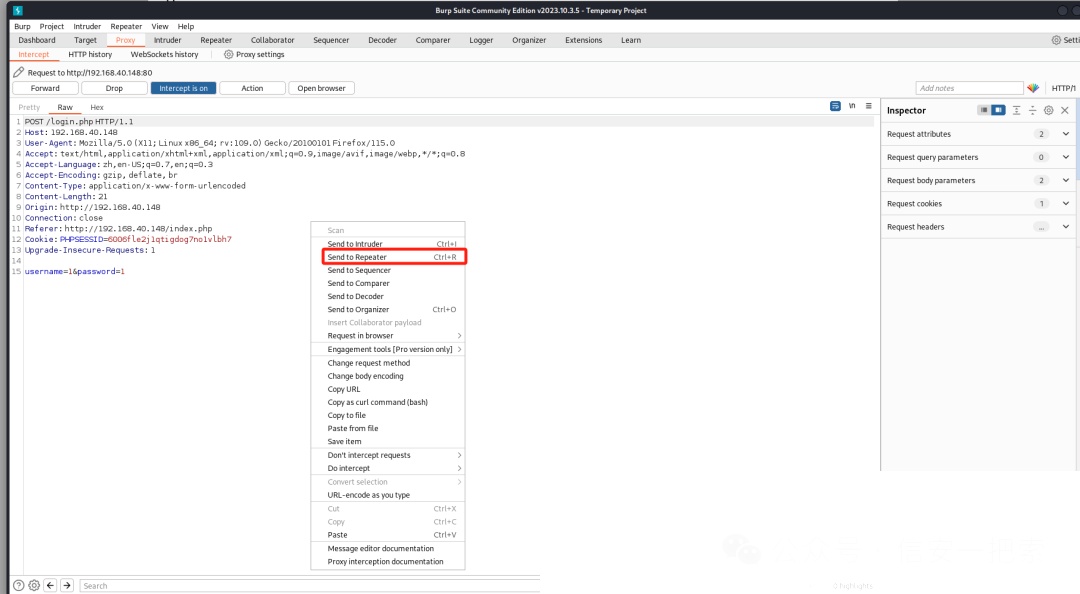The width and height of the screenshot is (1080, 594).
Task: Open Request in browser submenu
Action: point(388,336)
